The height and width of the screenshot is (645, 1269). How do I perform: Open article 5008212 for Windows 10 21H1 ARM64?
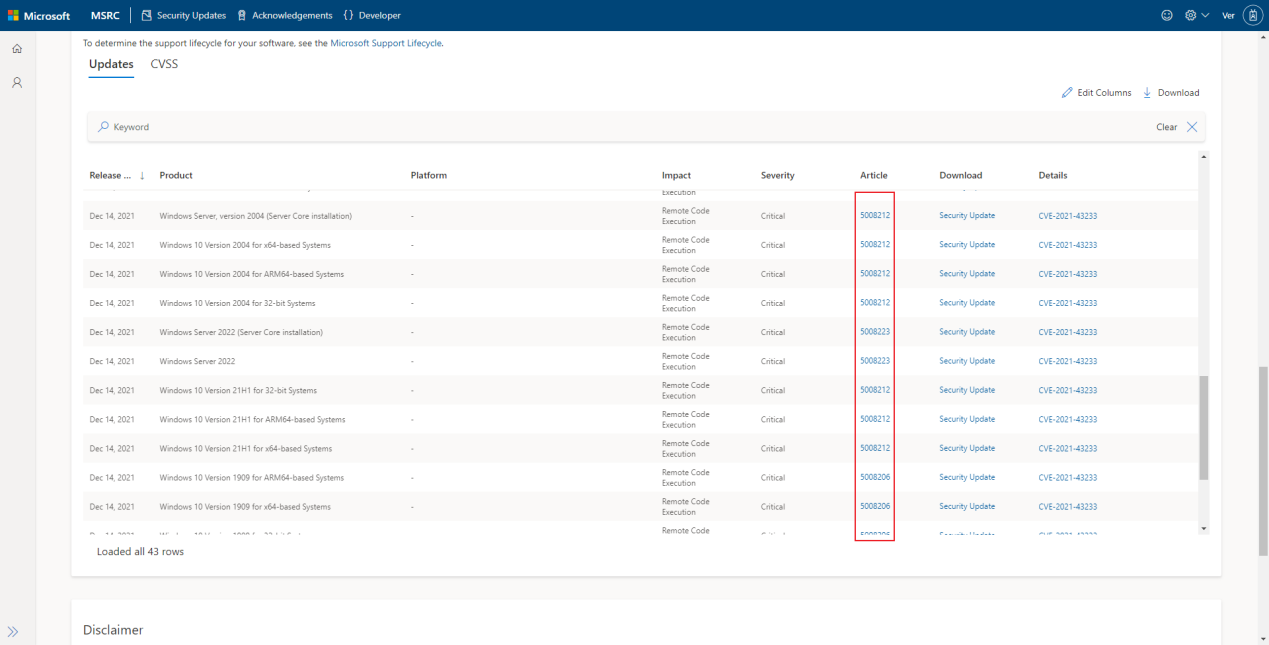tap(875, 418)
